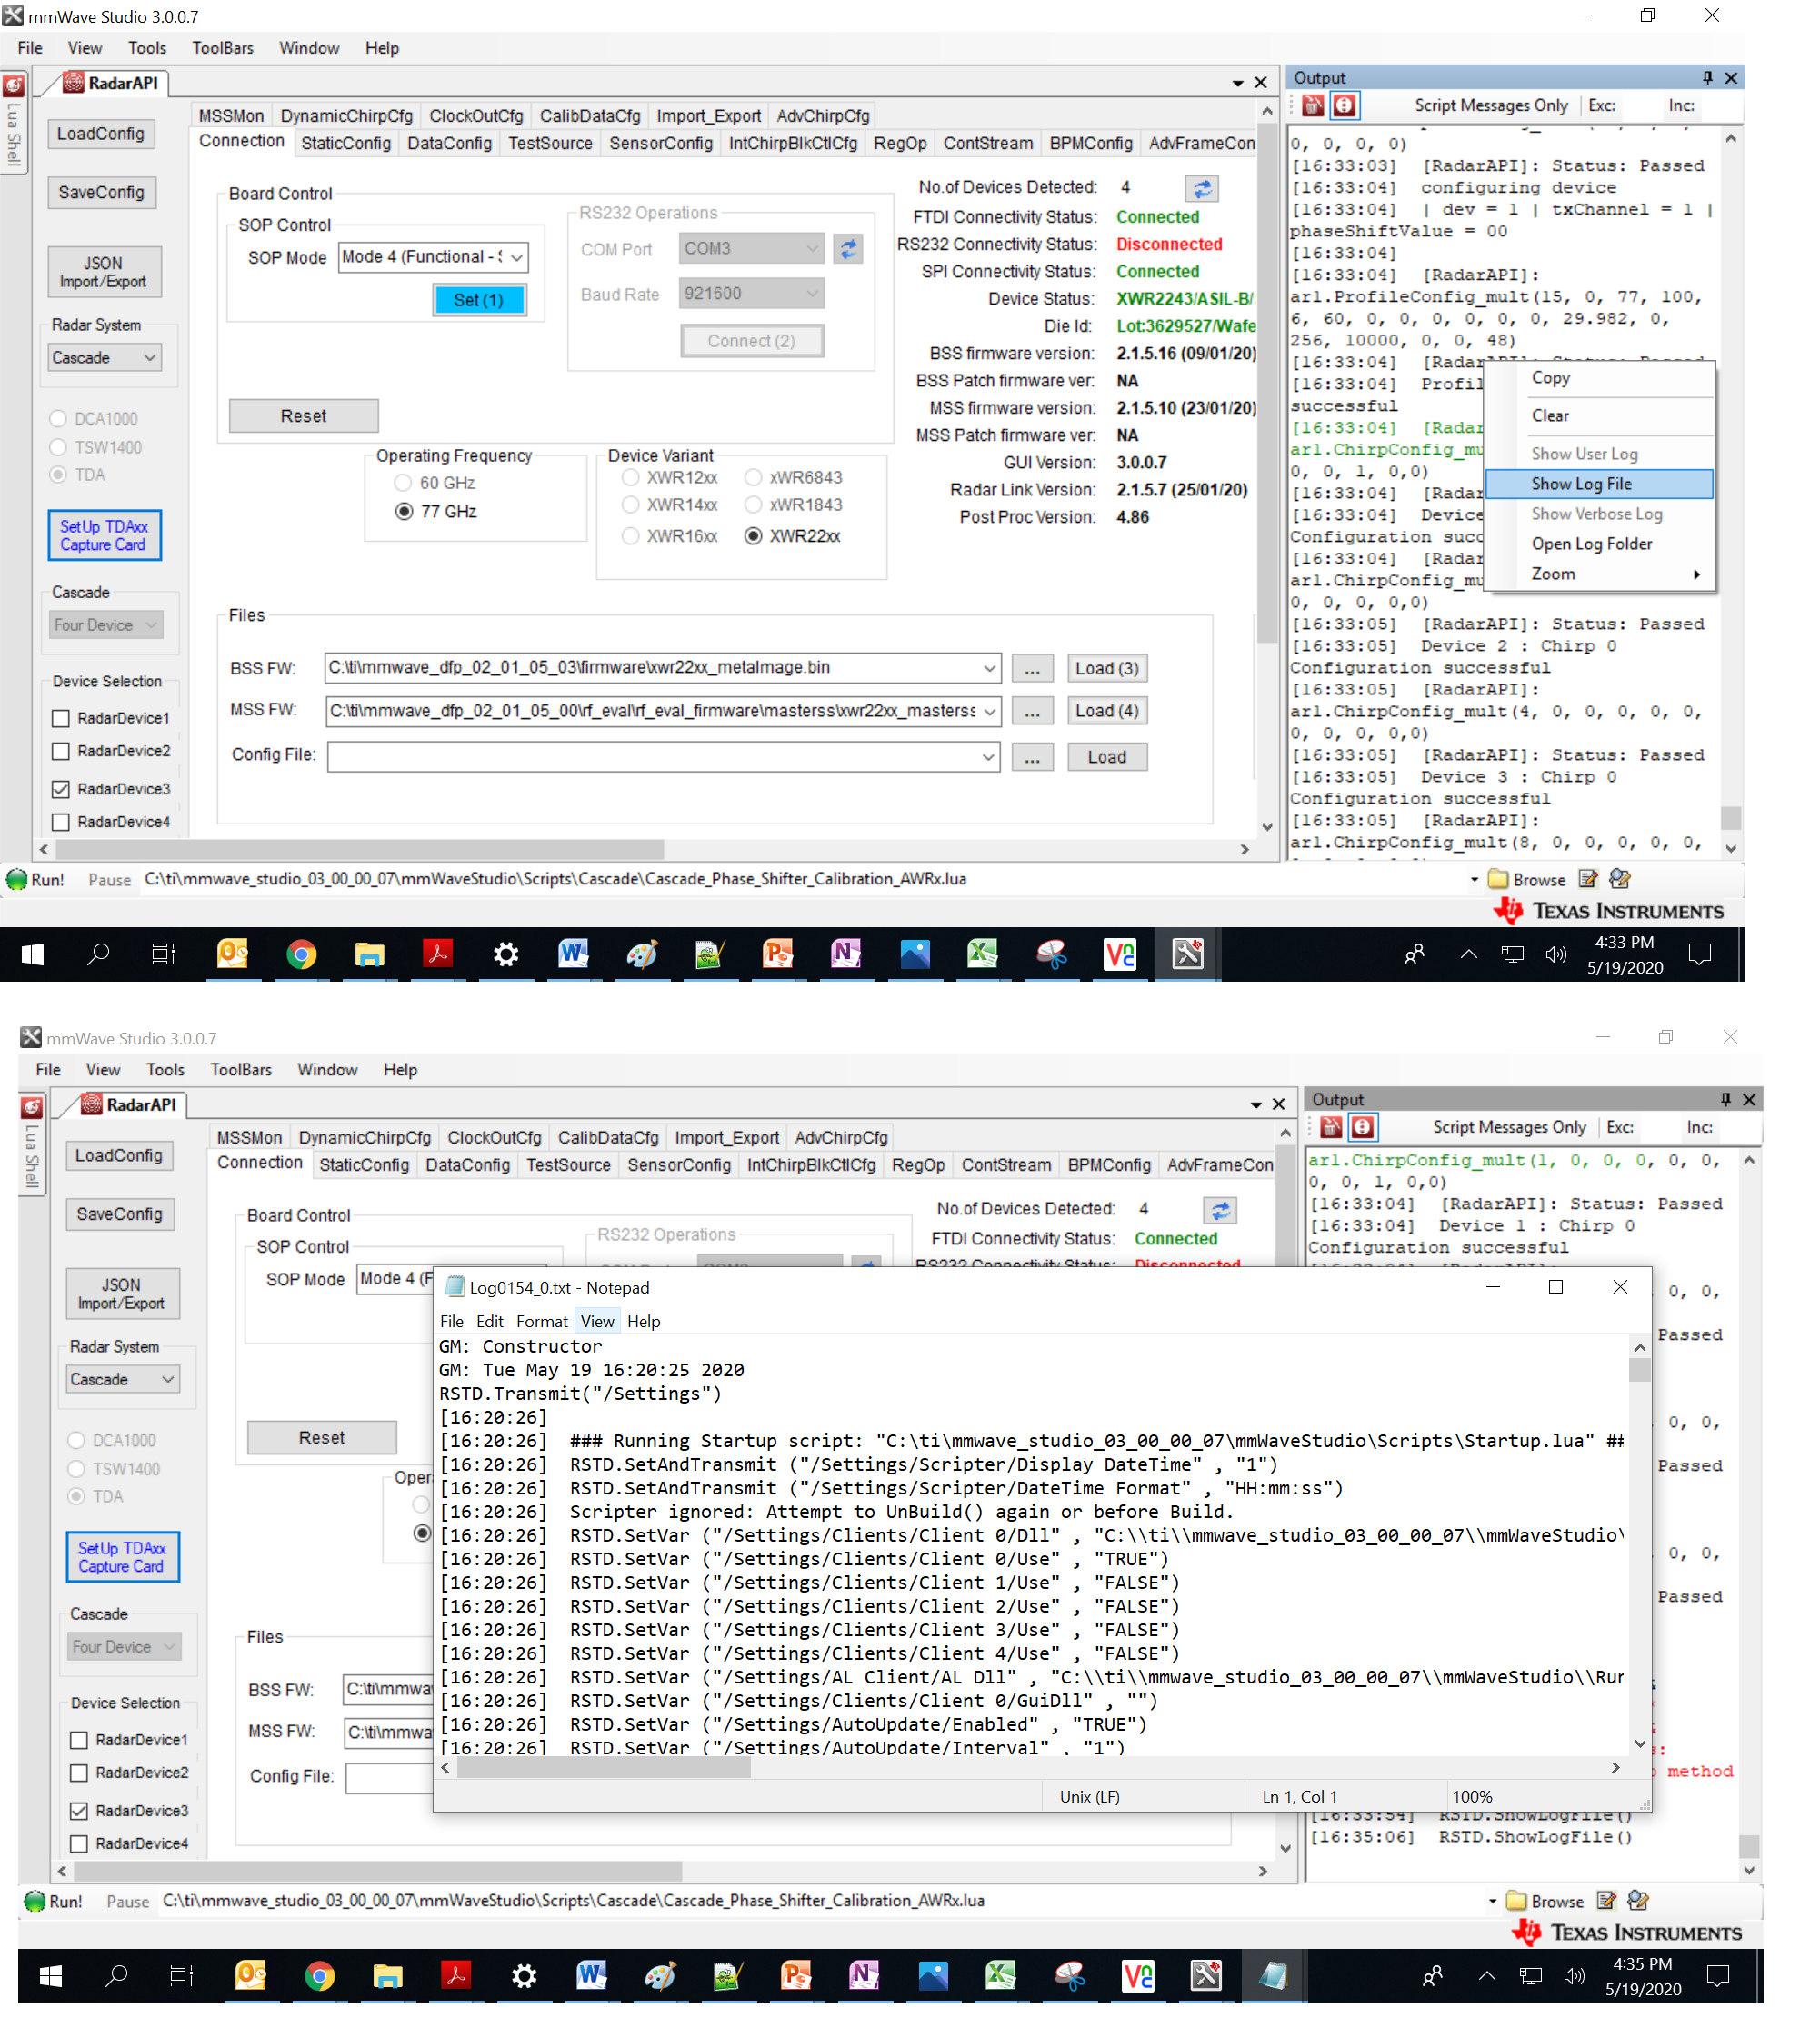Expand Config File dropdown in upper capture
1820x2038 pixels.
988,757
